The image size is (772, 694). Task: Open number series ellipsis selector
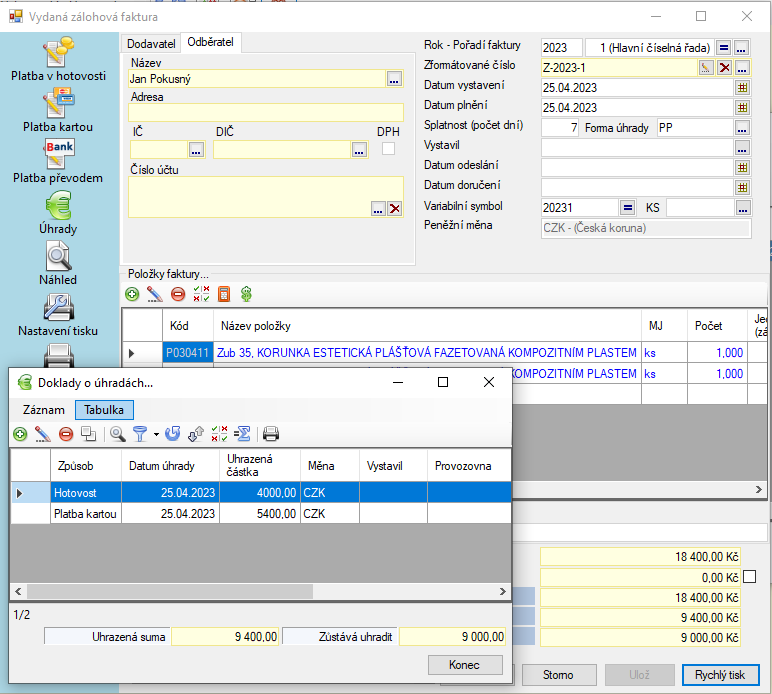point(742,48)
